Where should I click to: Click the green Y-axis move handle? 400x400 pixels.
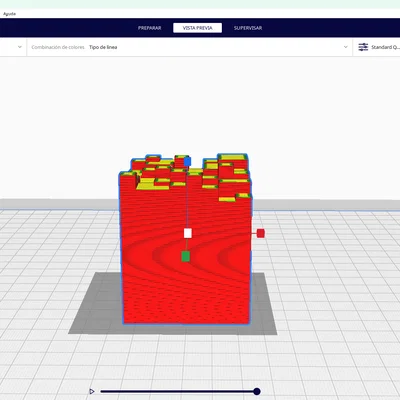pos(186,256)
